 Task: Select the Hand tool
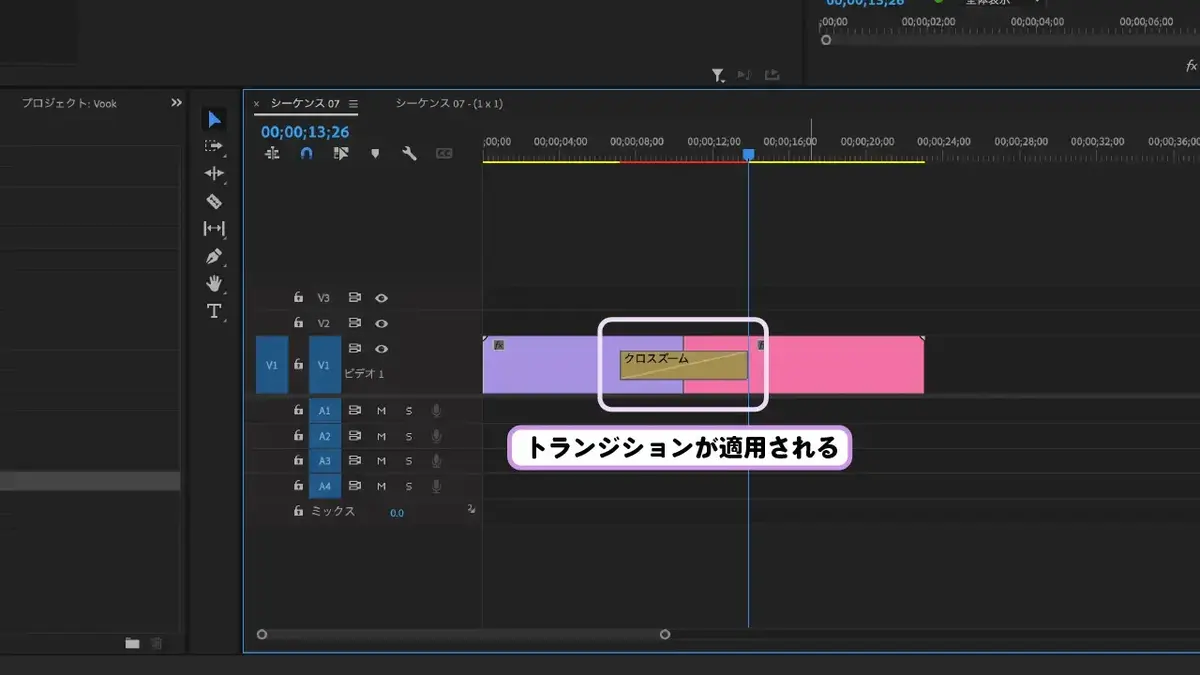(x=214, y=284)
